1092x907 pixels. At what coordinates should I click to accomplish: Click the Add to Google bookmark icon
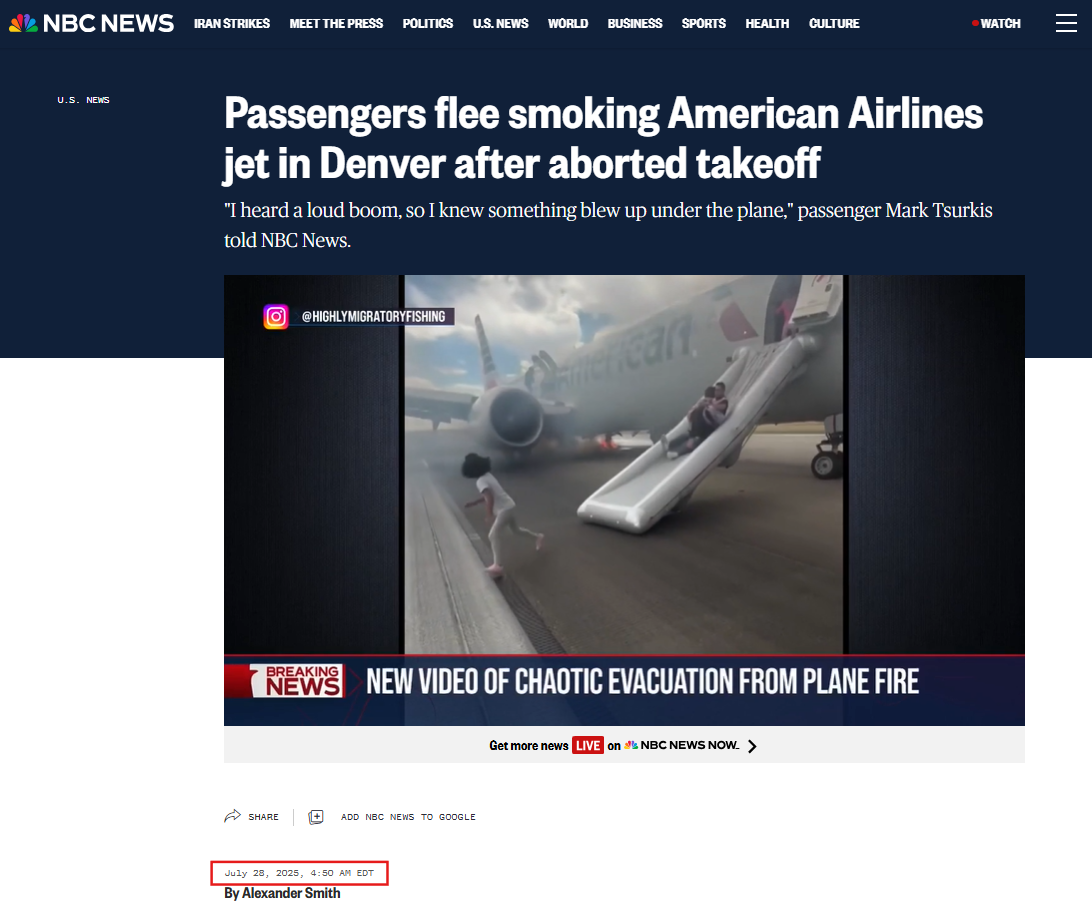coord(316,816)
